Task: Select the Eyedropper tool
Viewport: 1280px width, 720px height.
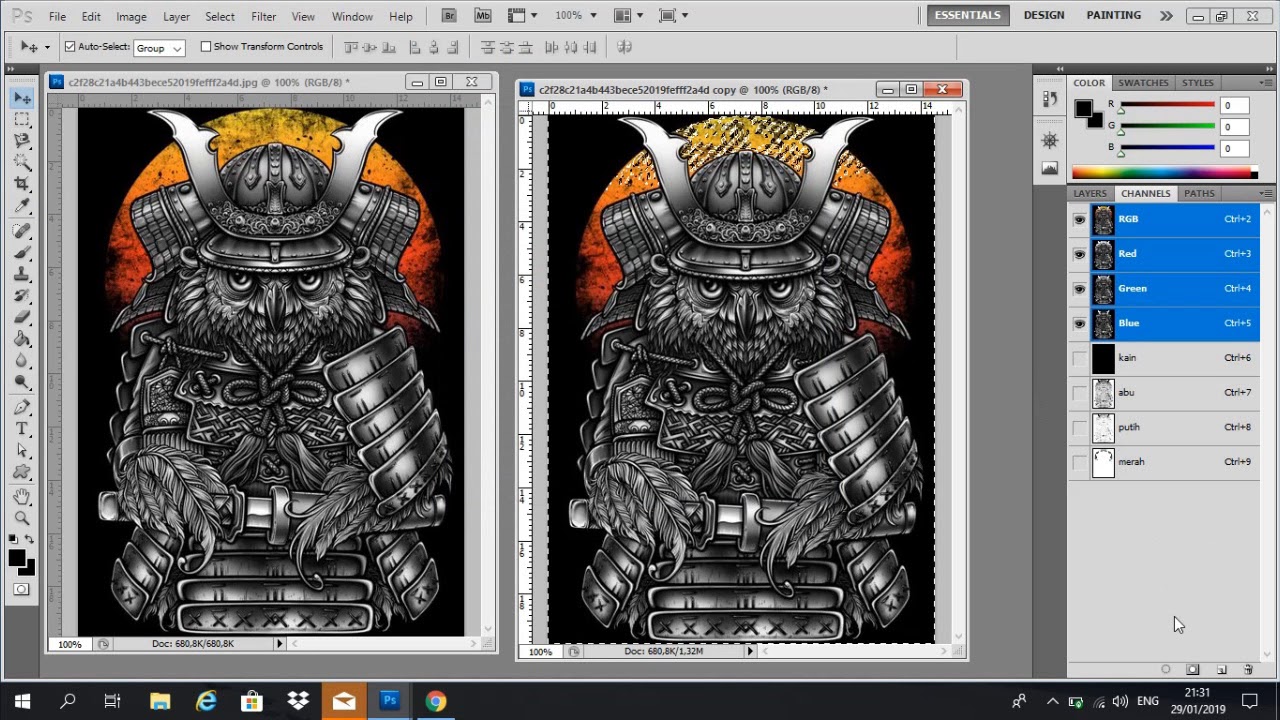Action: [22, 206]
